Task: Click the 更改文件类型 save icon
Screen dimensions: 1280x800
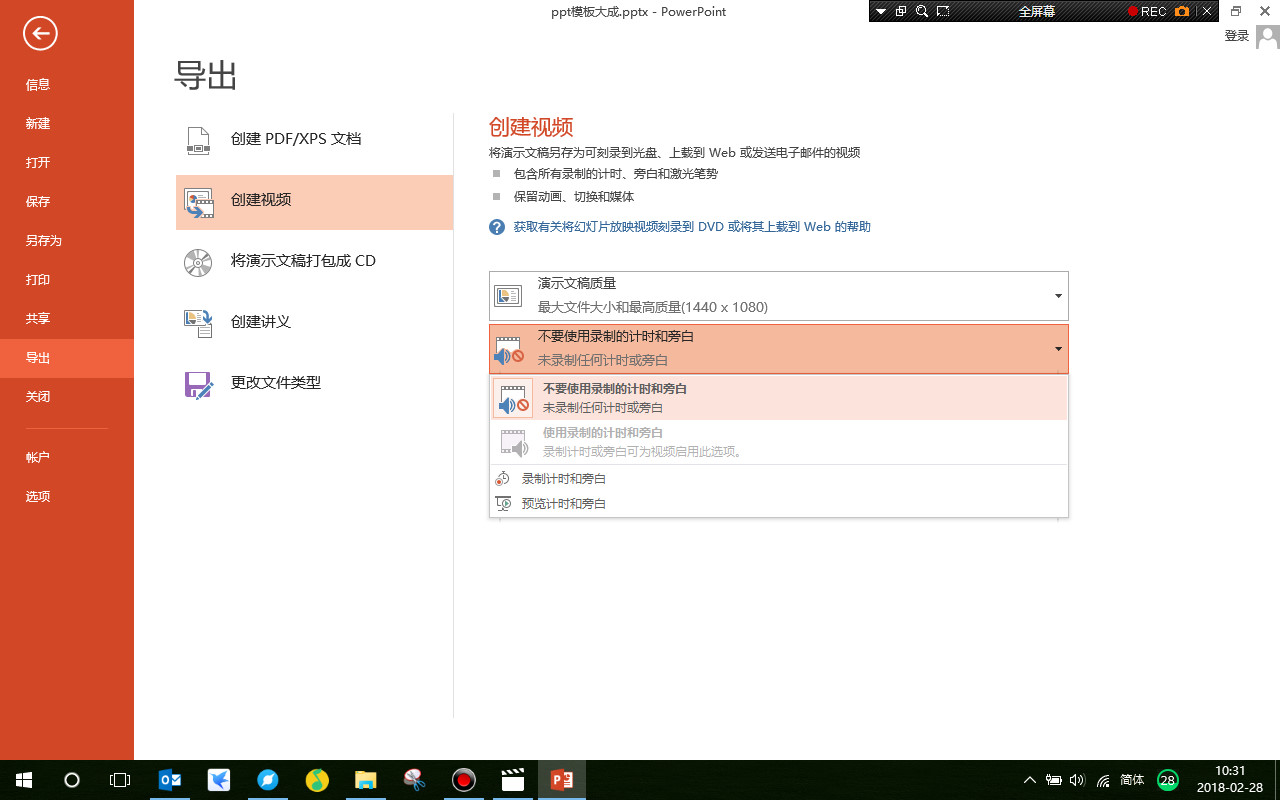Action: (x=198, y=383)
